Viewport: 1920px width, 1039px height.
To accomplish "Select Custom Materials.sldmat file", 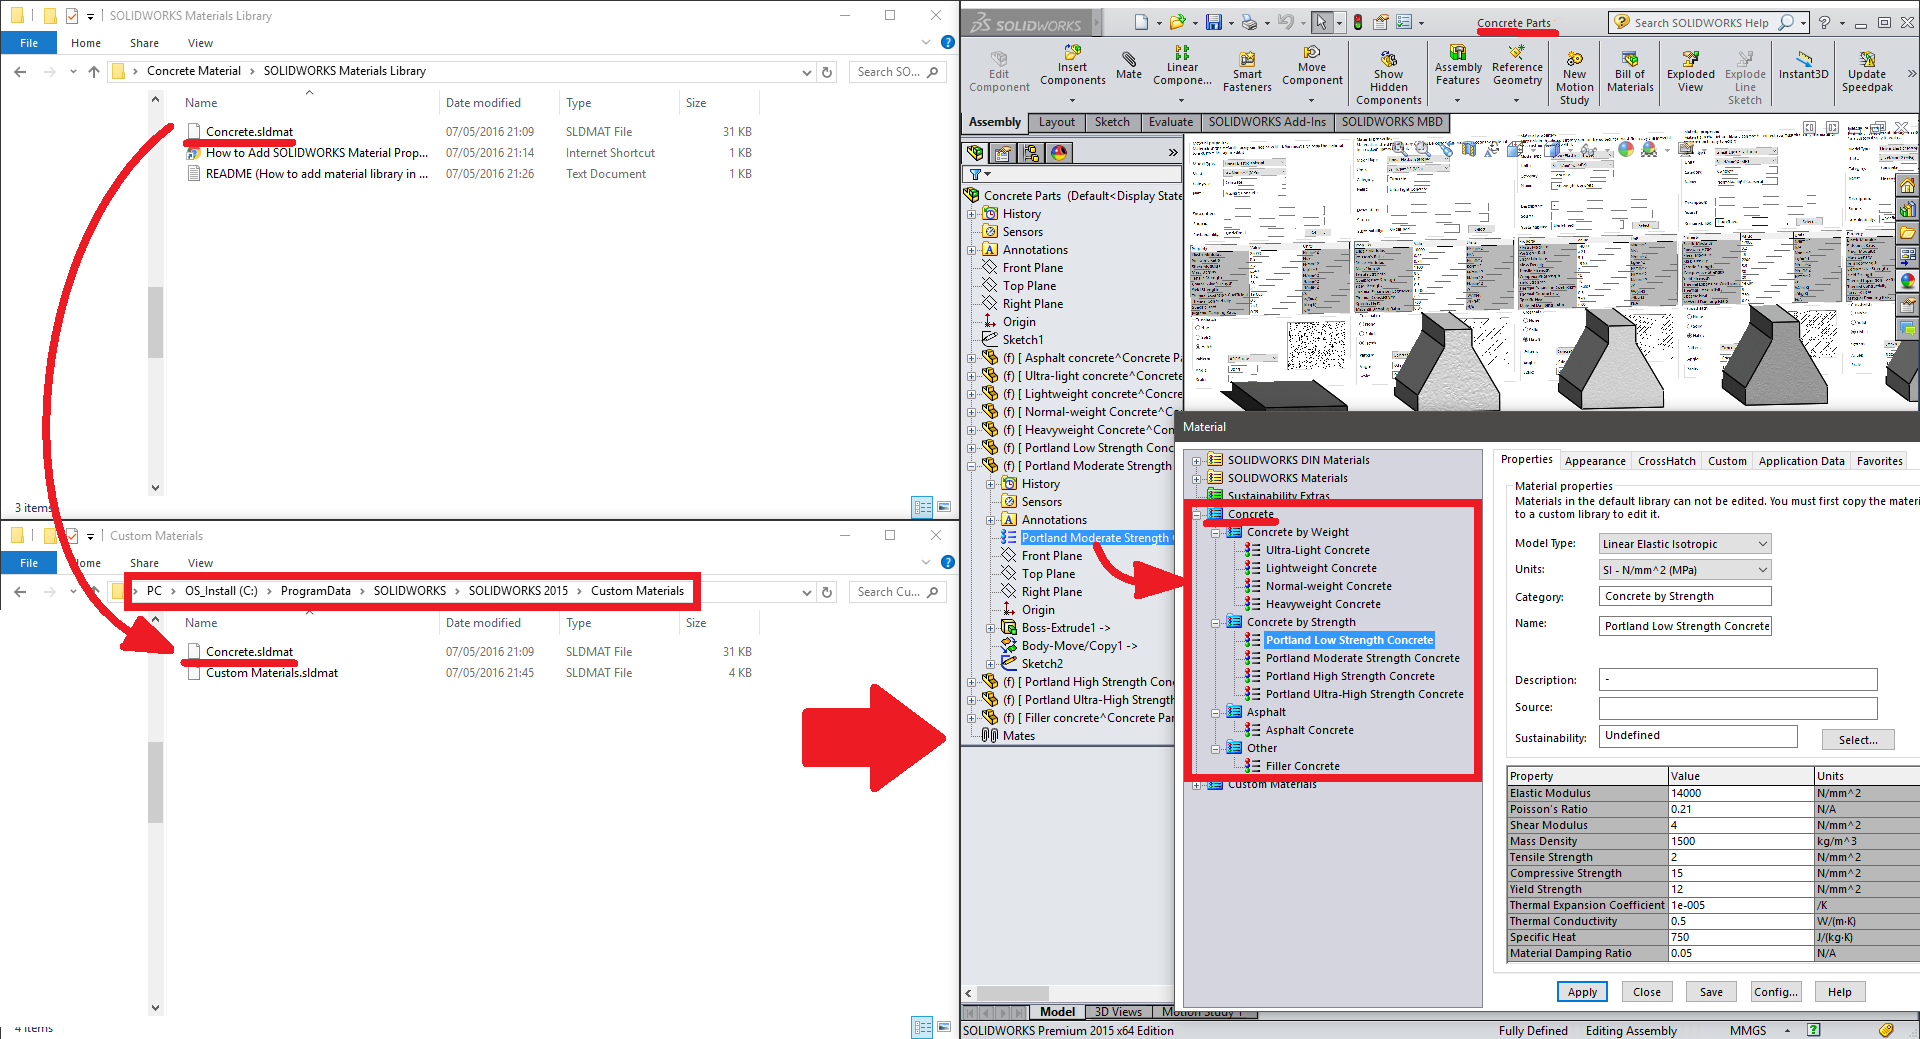I will click(271, 673).
